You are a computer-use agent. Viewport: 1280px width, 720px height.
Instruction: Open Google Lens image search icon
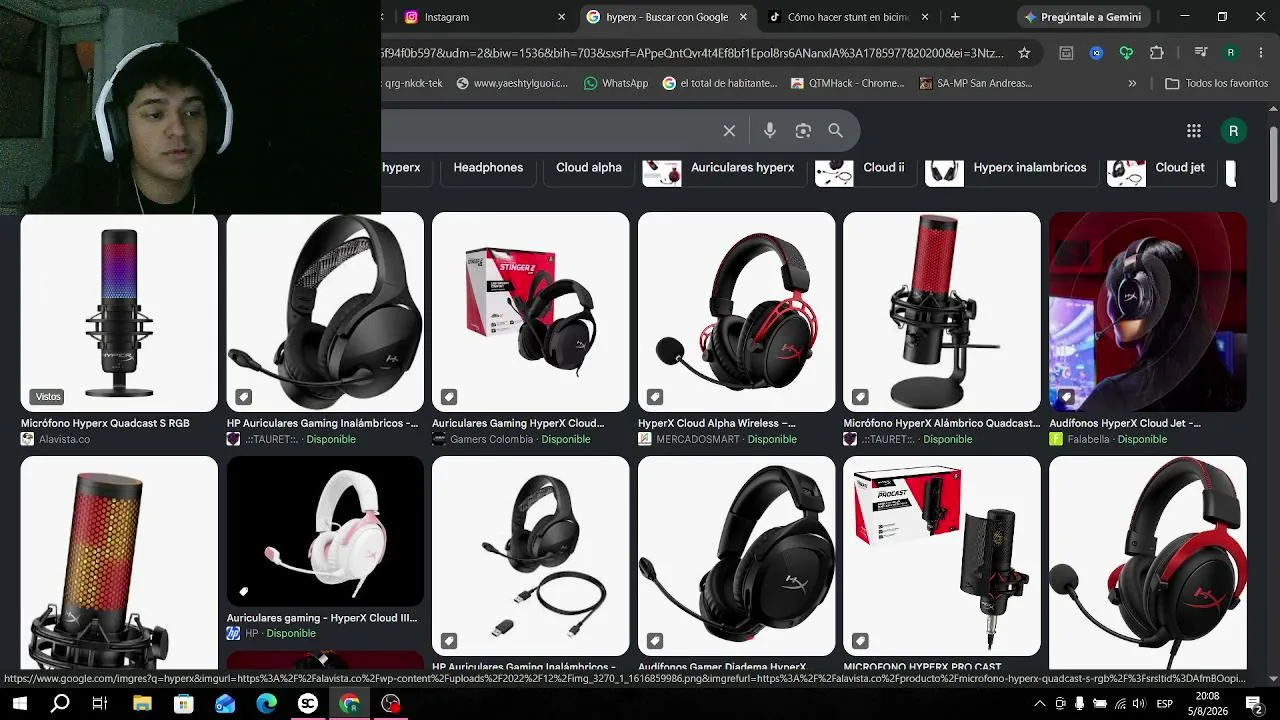coord(803,131)
